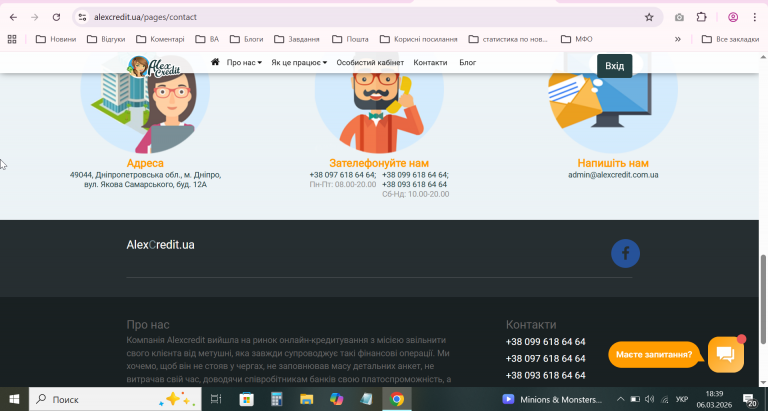
Task: Open File Explorer from the taskbar
Action: [307, 399]
